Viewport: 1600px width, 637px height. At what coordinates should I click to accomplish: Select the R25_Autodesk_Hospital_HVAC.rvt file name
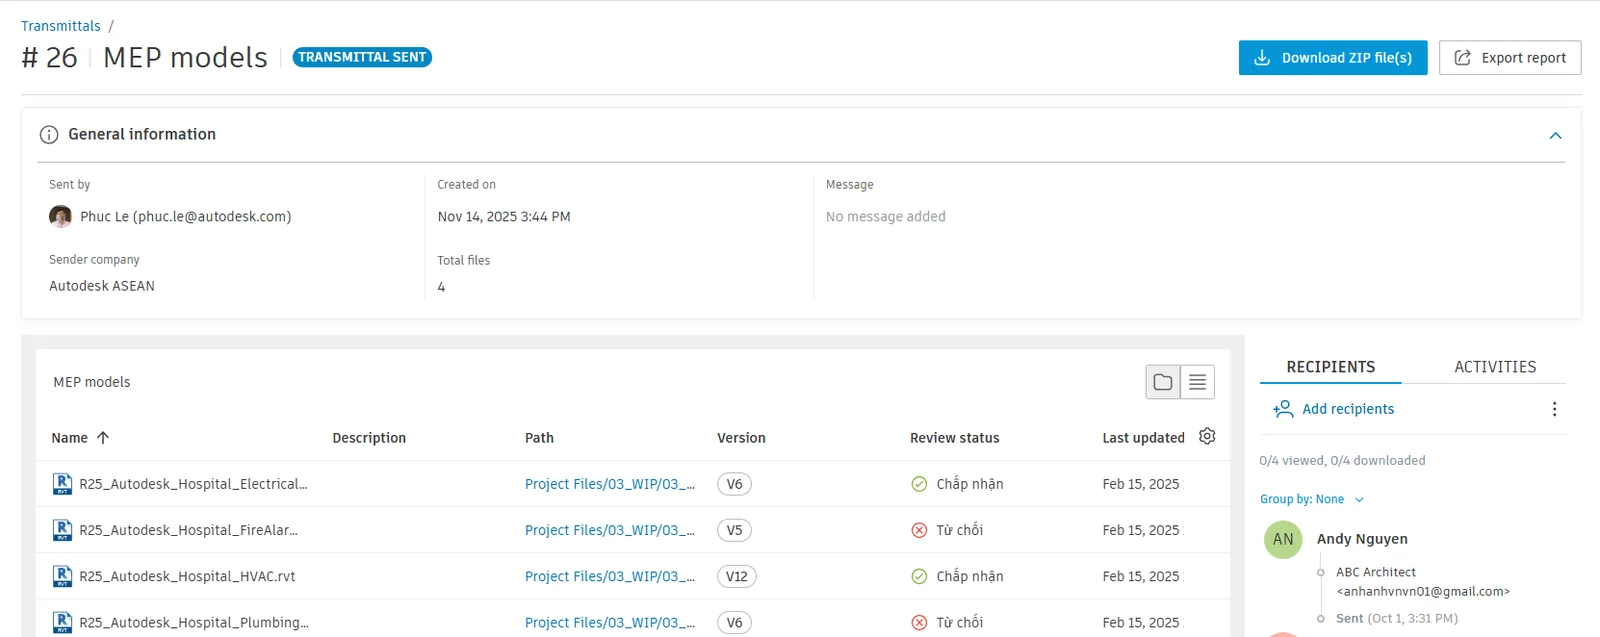click(187, 576)
